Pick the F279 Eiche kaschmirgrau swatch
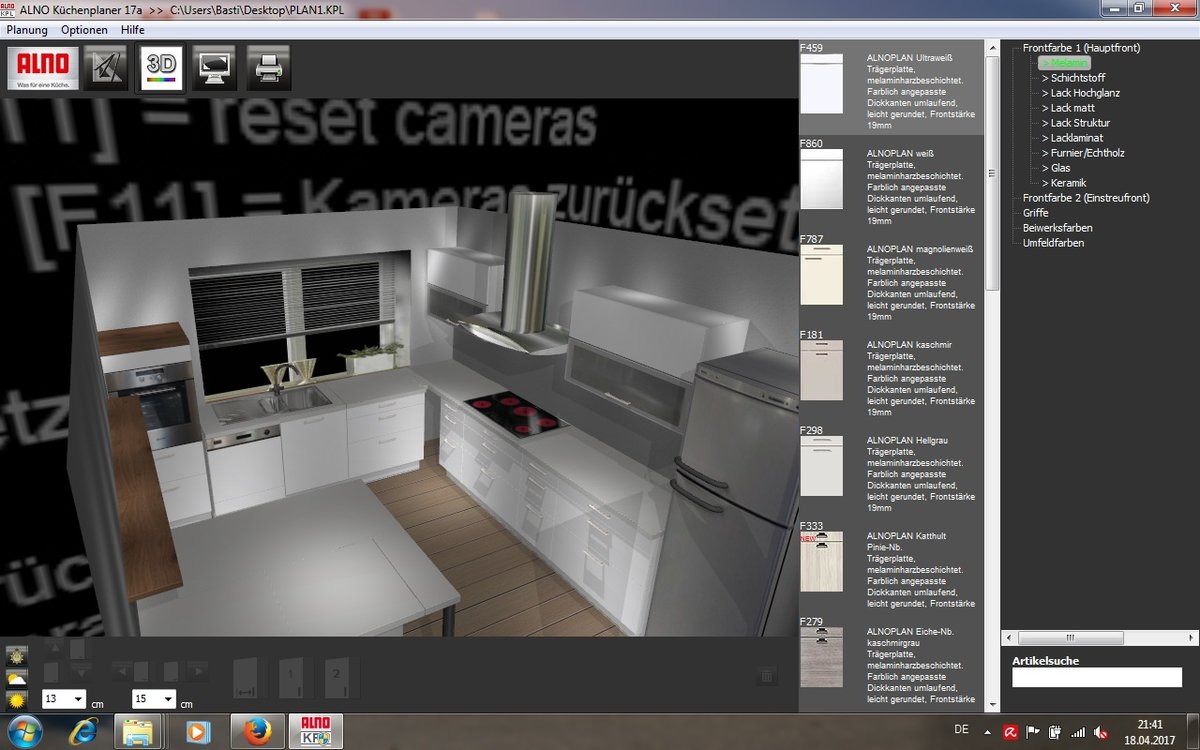The height and width of the screenshot is (750, 1200). (x=821, y=657)
